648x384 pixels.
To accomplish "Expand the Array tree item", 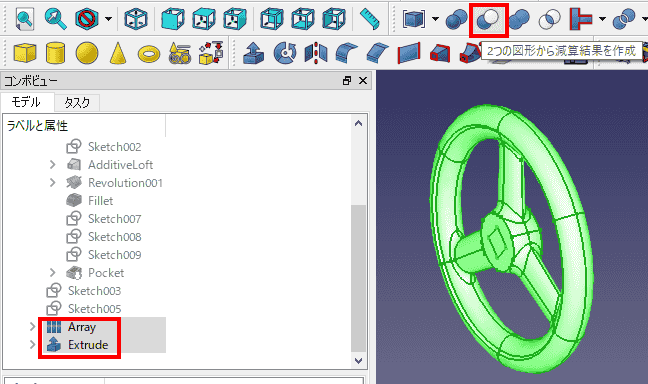I will [32, 327].
